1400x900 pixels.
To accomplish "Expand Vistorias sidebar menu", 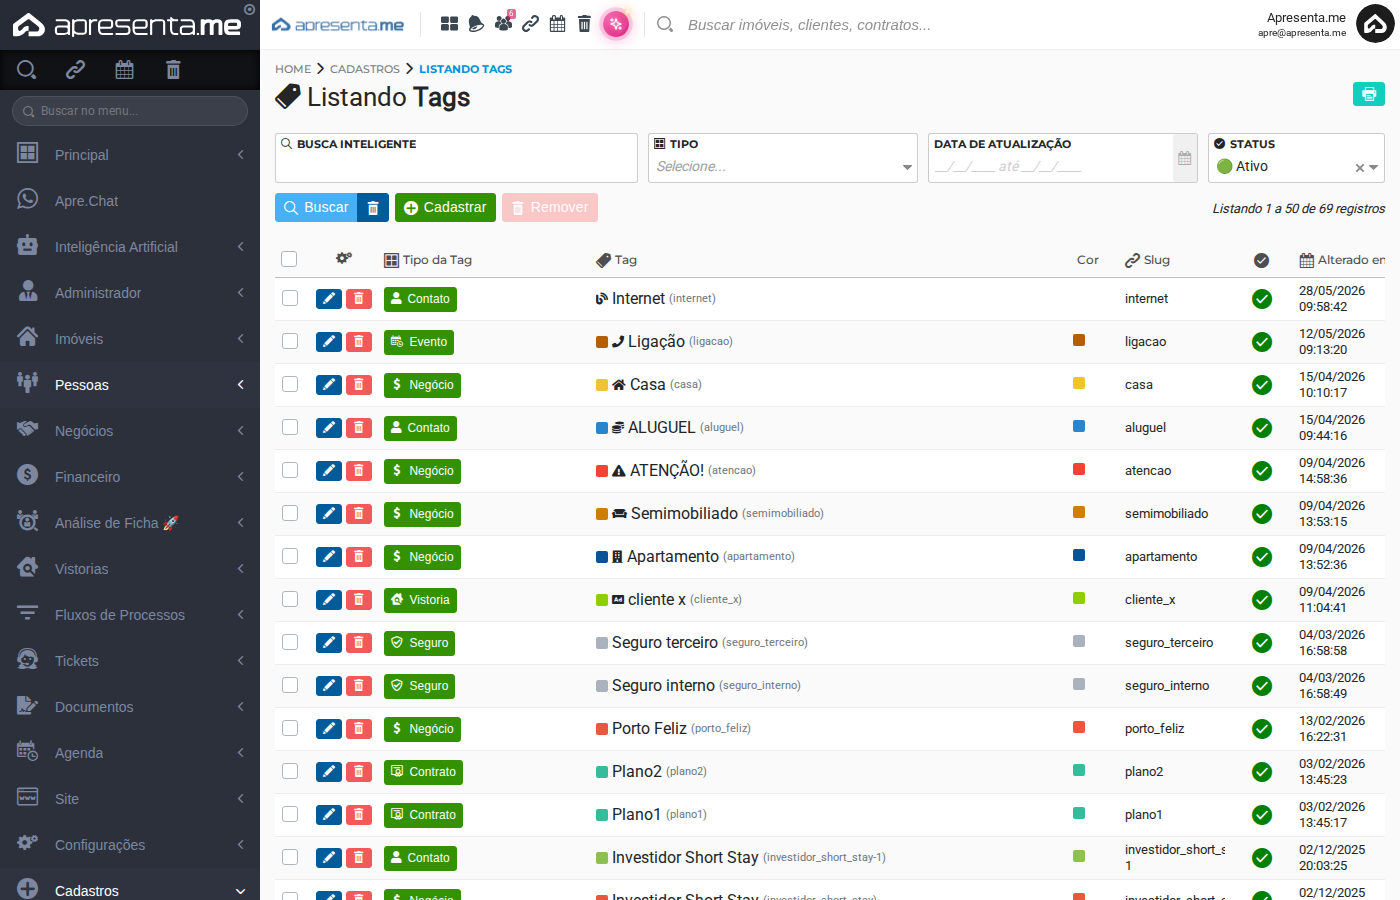I will 130,569.
